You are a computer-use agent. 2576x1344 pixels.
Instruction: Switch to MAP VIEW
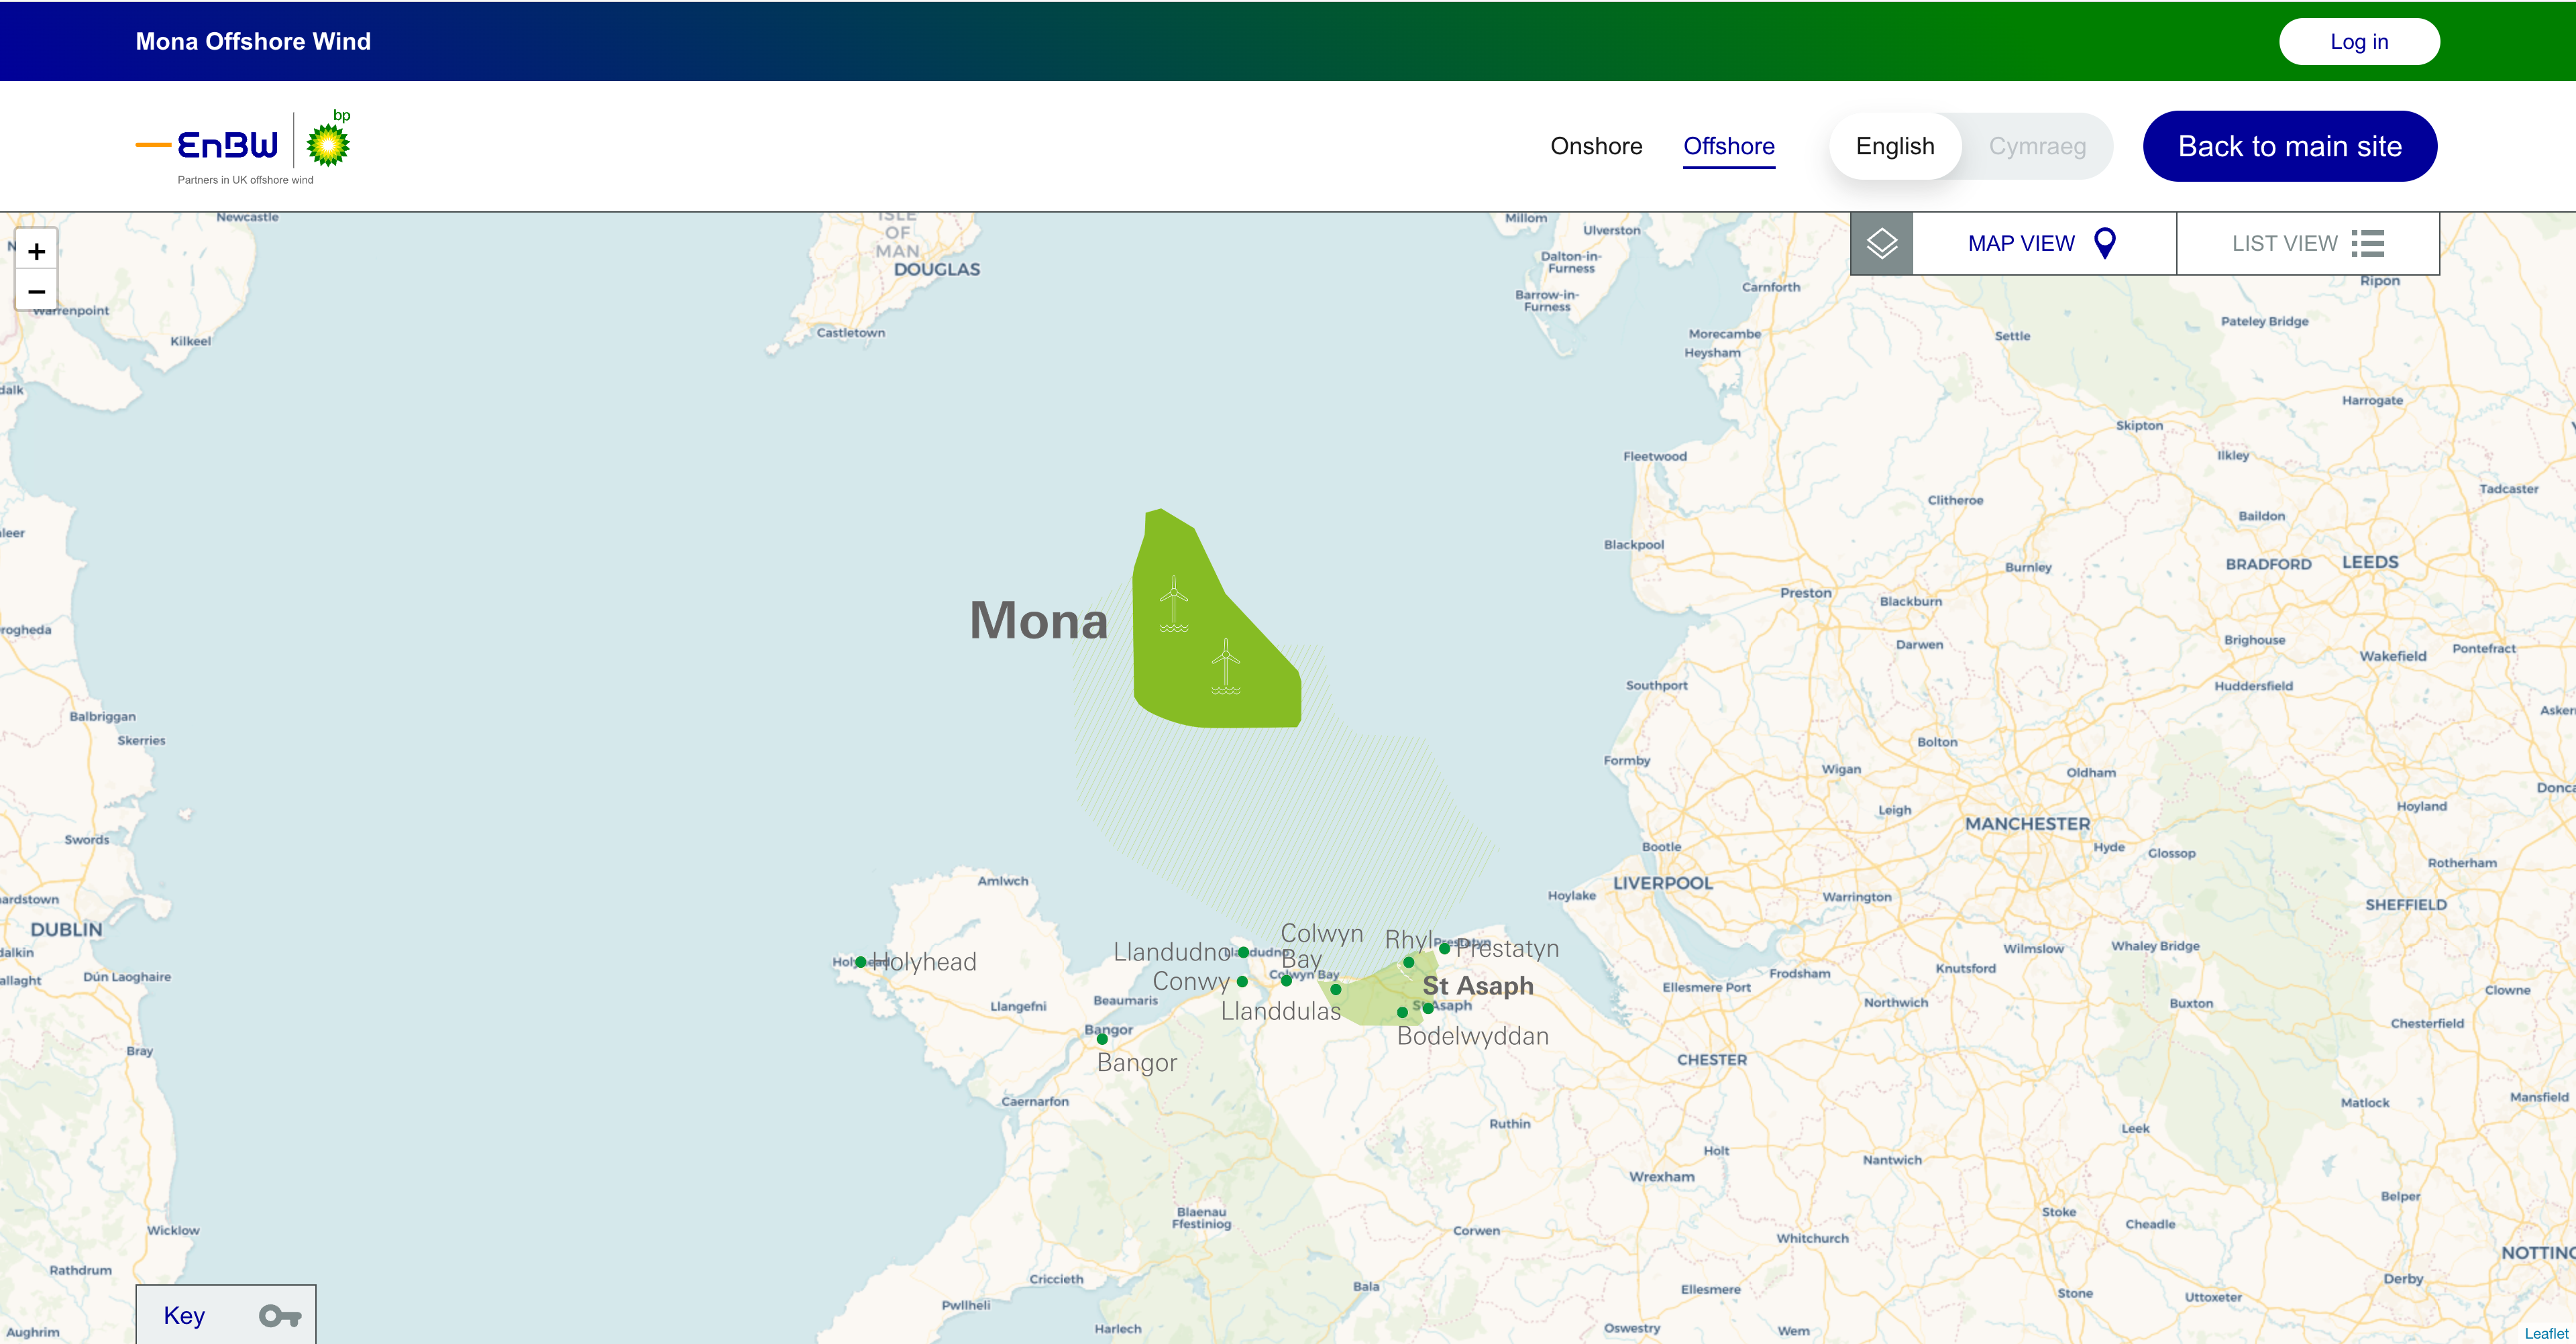pyautogui.click(x=2043, y=243)
